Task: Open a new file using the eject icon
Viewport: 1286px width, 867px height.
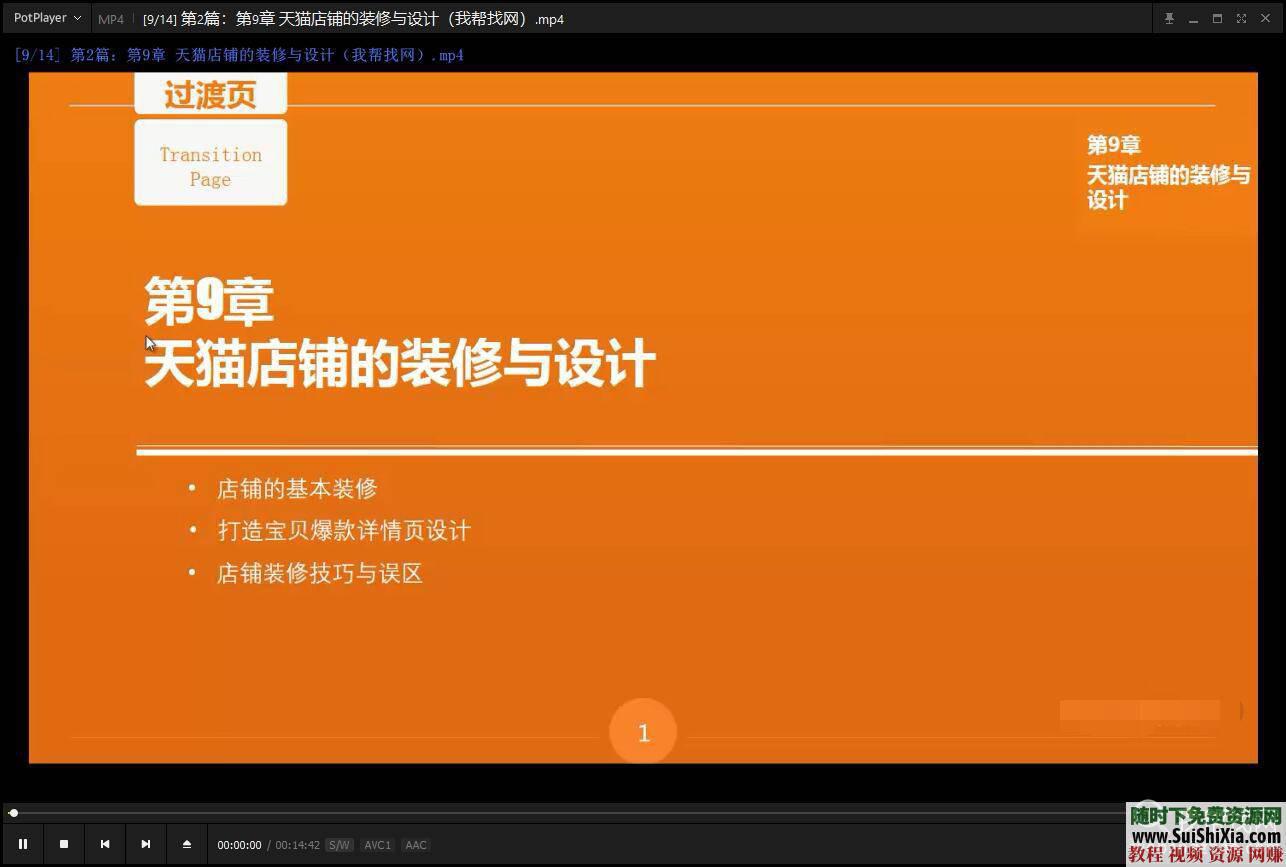Action: (187, 844)
